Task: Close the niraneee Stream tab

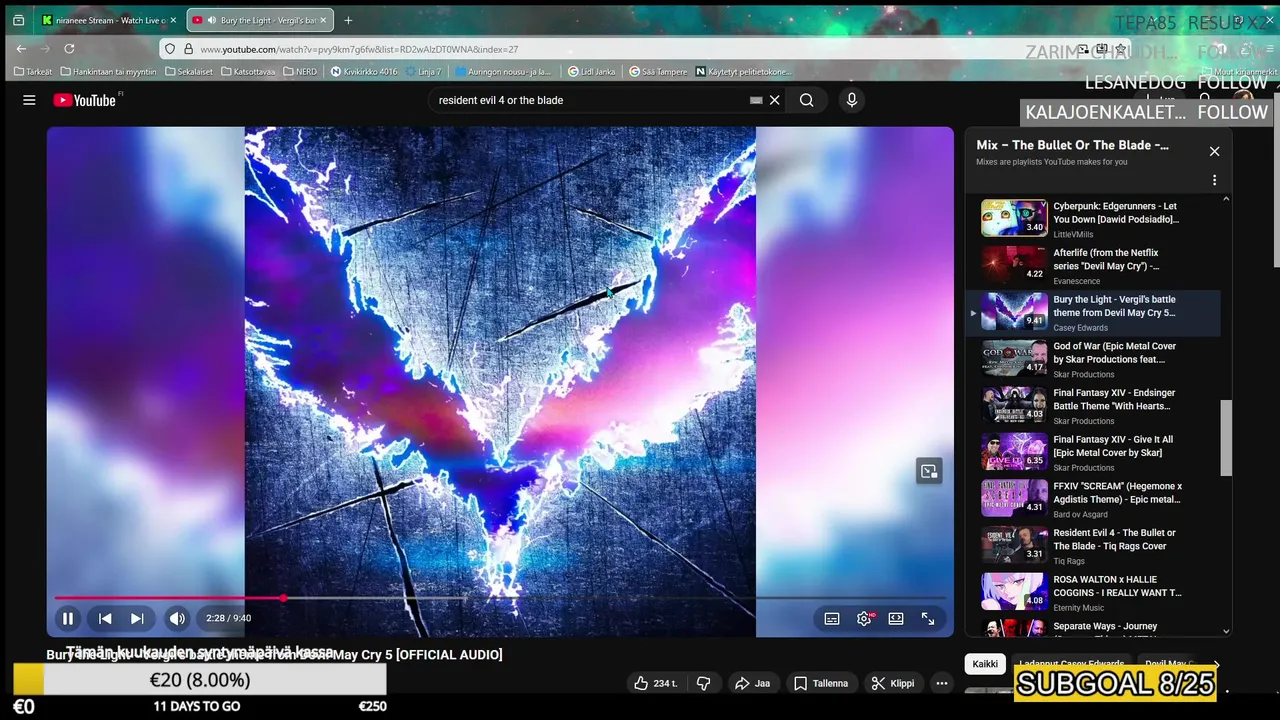Action: [x=172, y=20]
